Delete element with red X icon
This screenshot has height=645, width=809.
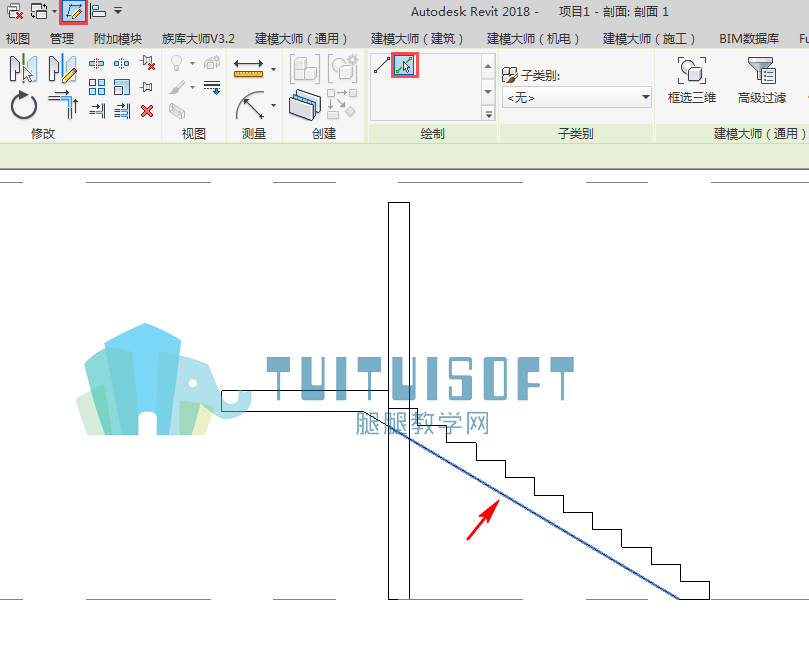pos(147,110)
